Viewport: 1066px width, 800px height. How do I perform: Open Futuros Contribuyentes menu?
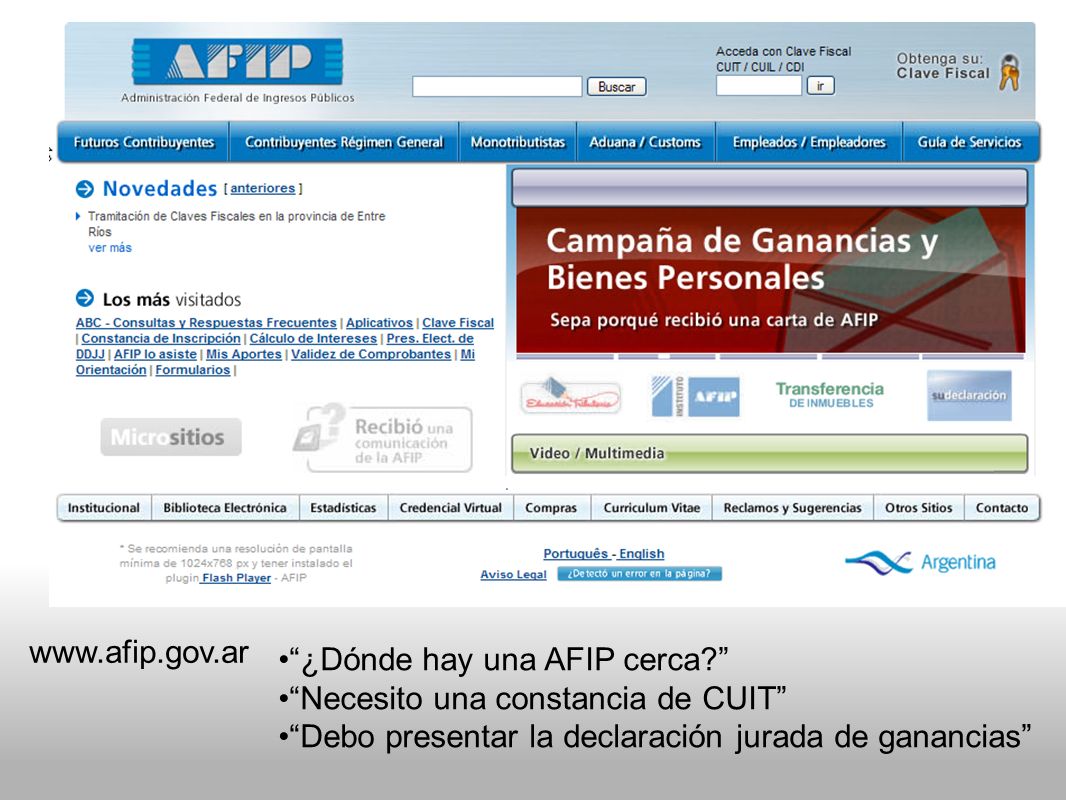point(143,142)
